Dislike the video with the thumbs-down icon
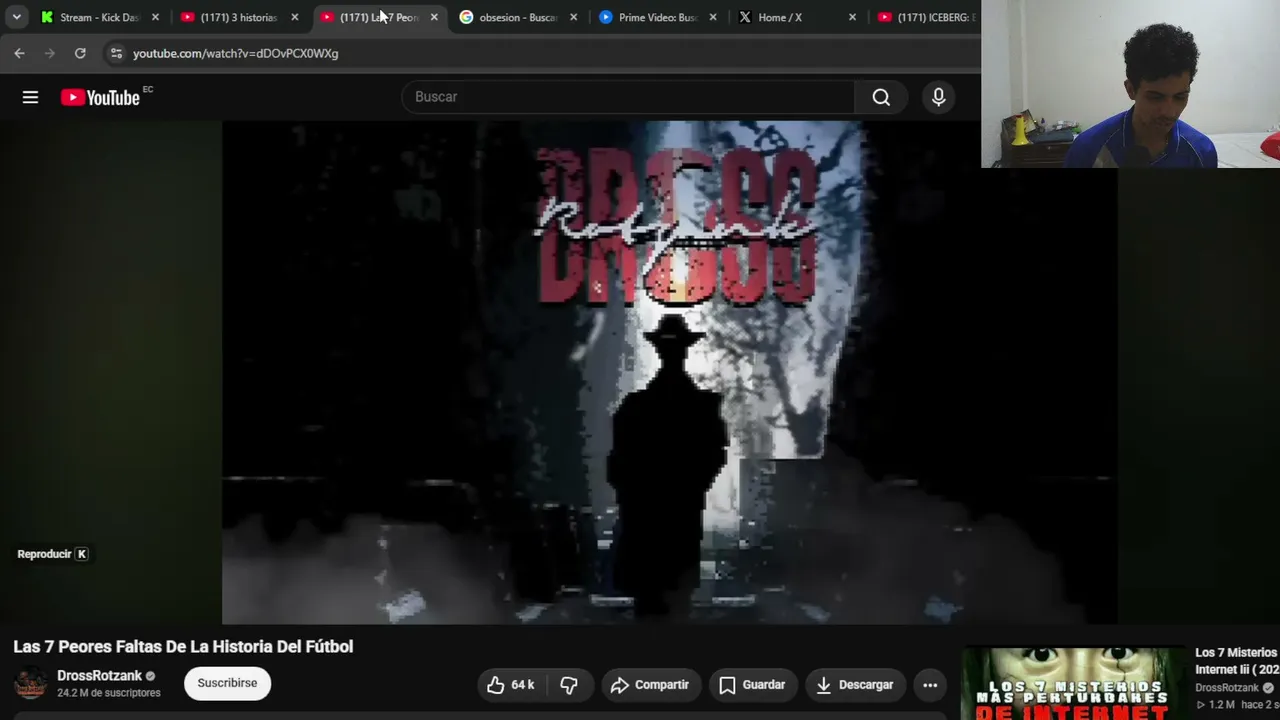Screen dimensions: 1280x720 [569, 685]
